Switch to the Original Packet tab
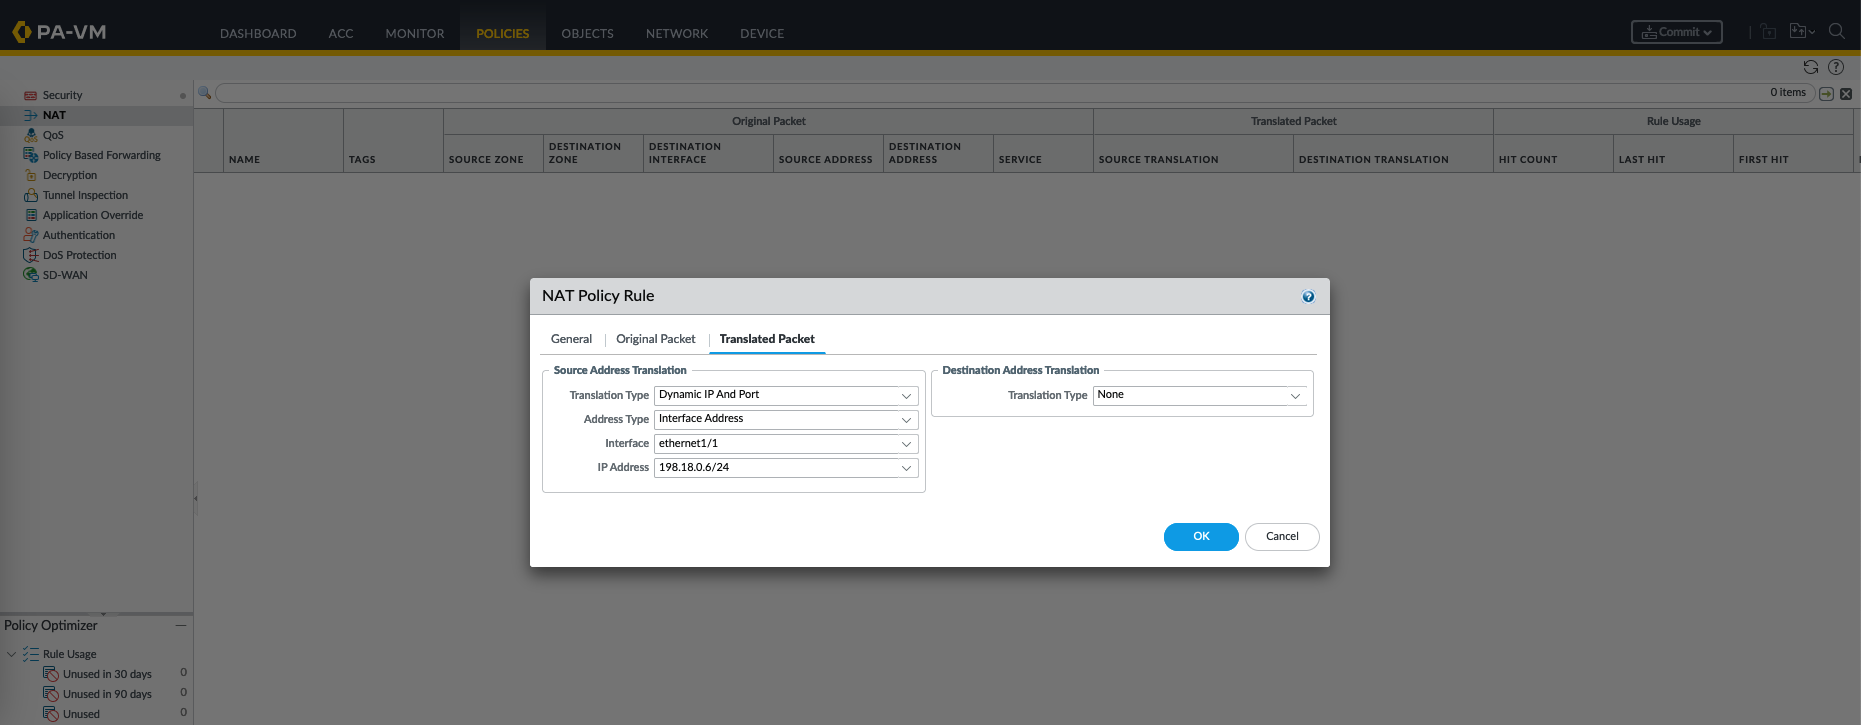 (655, 339)
